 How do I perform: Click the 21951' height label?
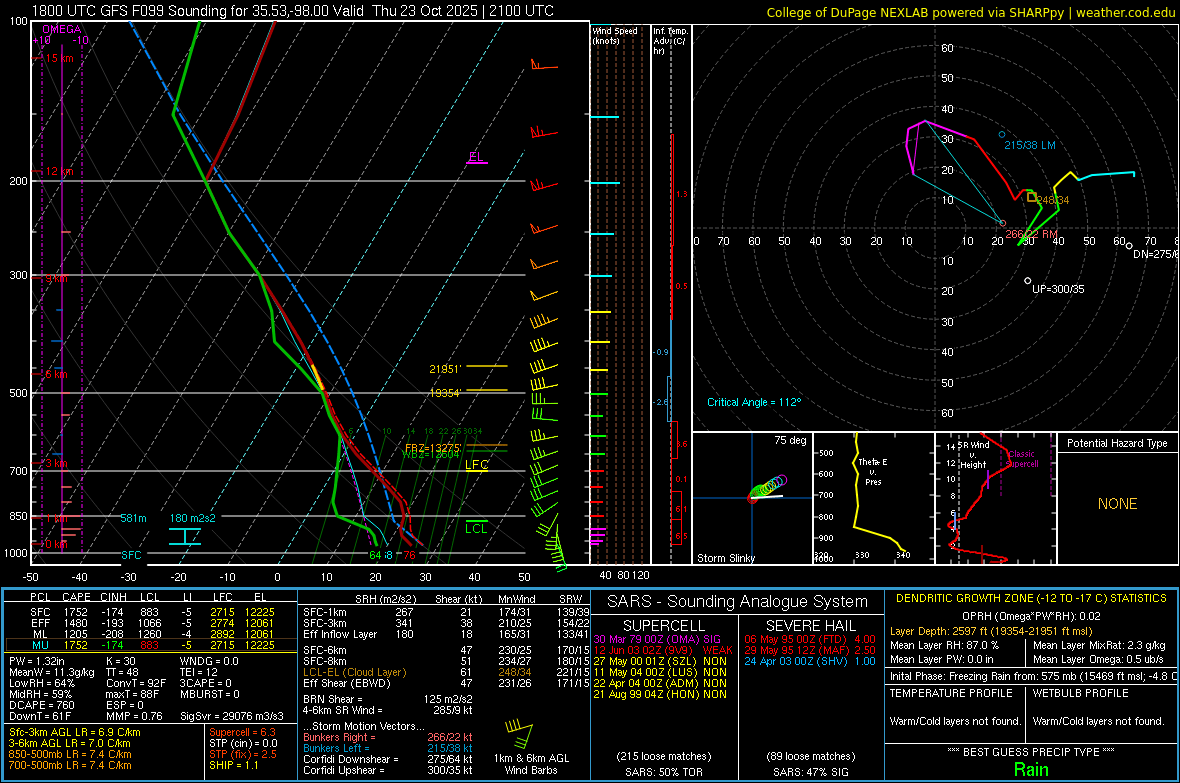click(444, 369)
